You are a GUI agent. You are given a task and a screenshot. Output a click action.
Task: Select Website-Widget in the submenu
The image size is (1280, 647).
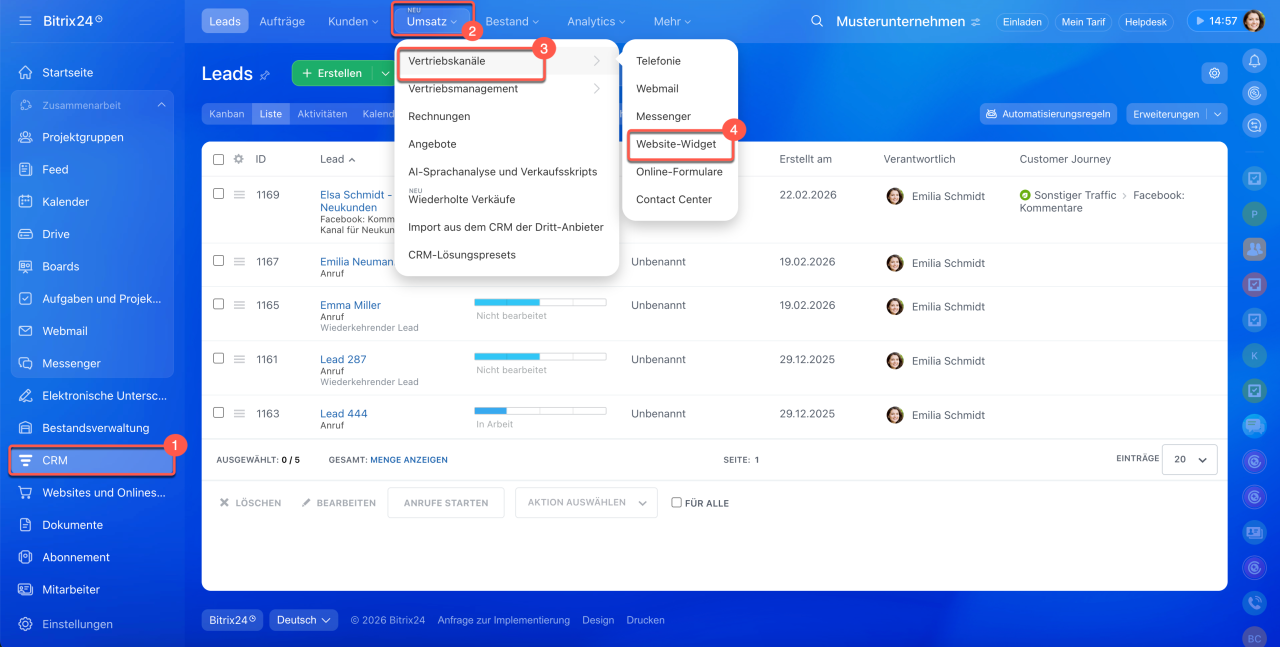[676, 144]
